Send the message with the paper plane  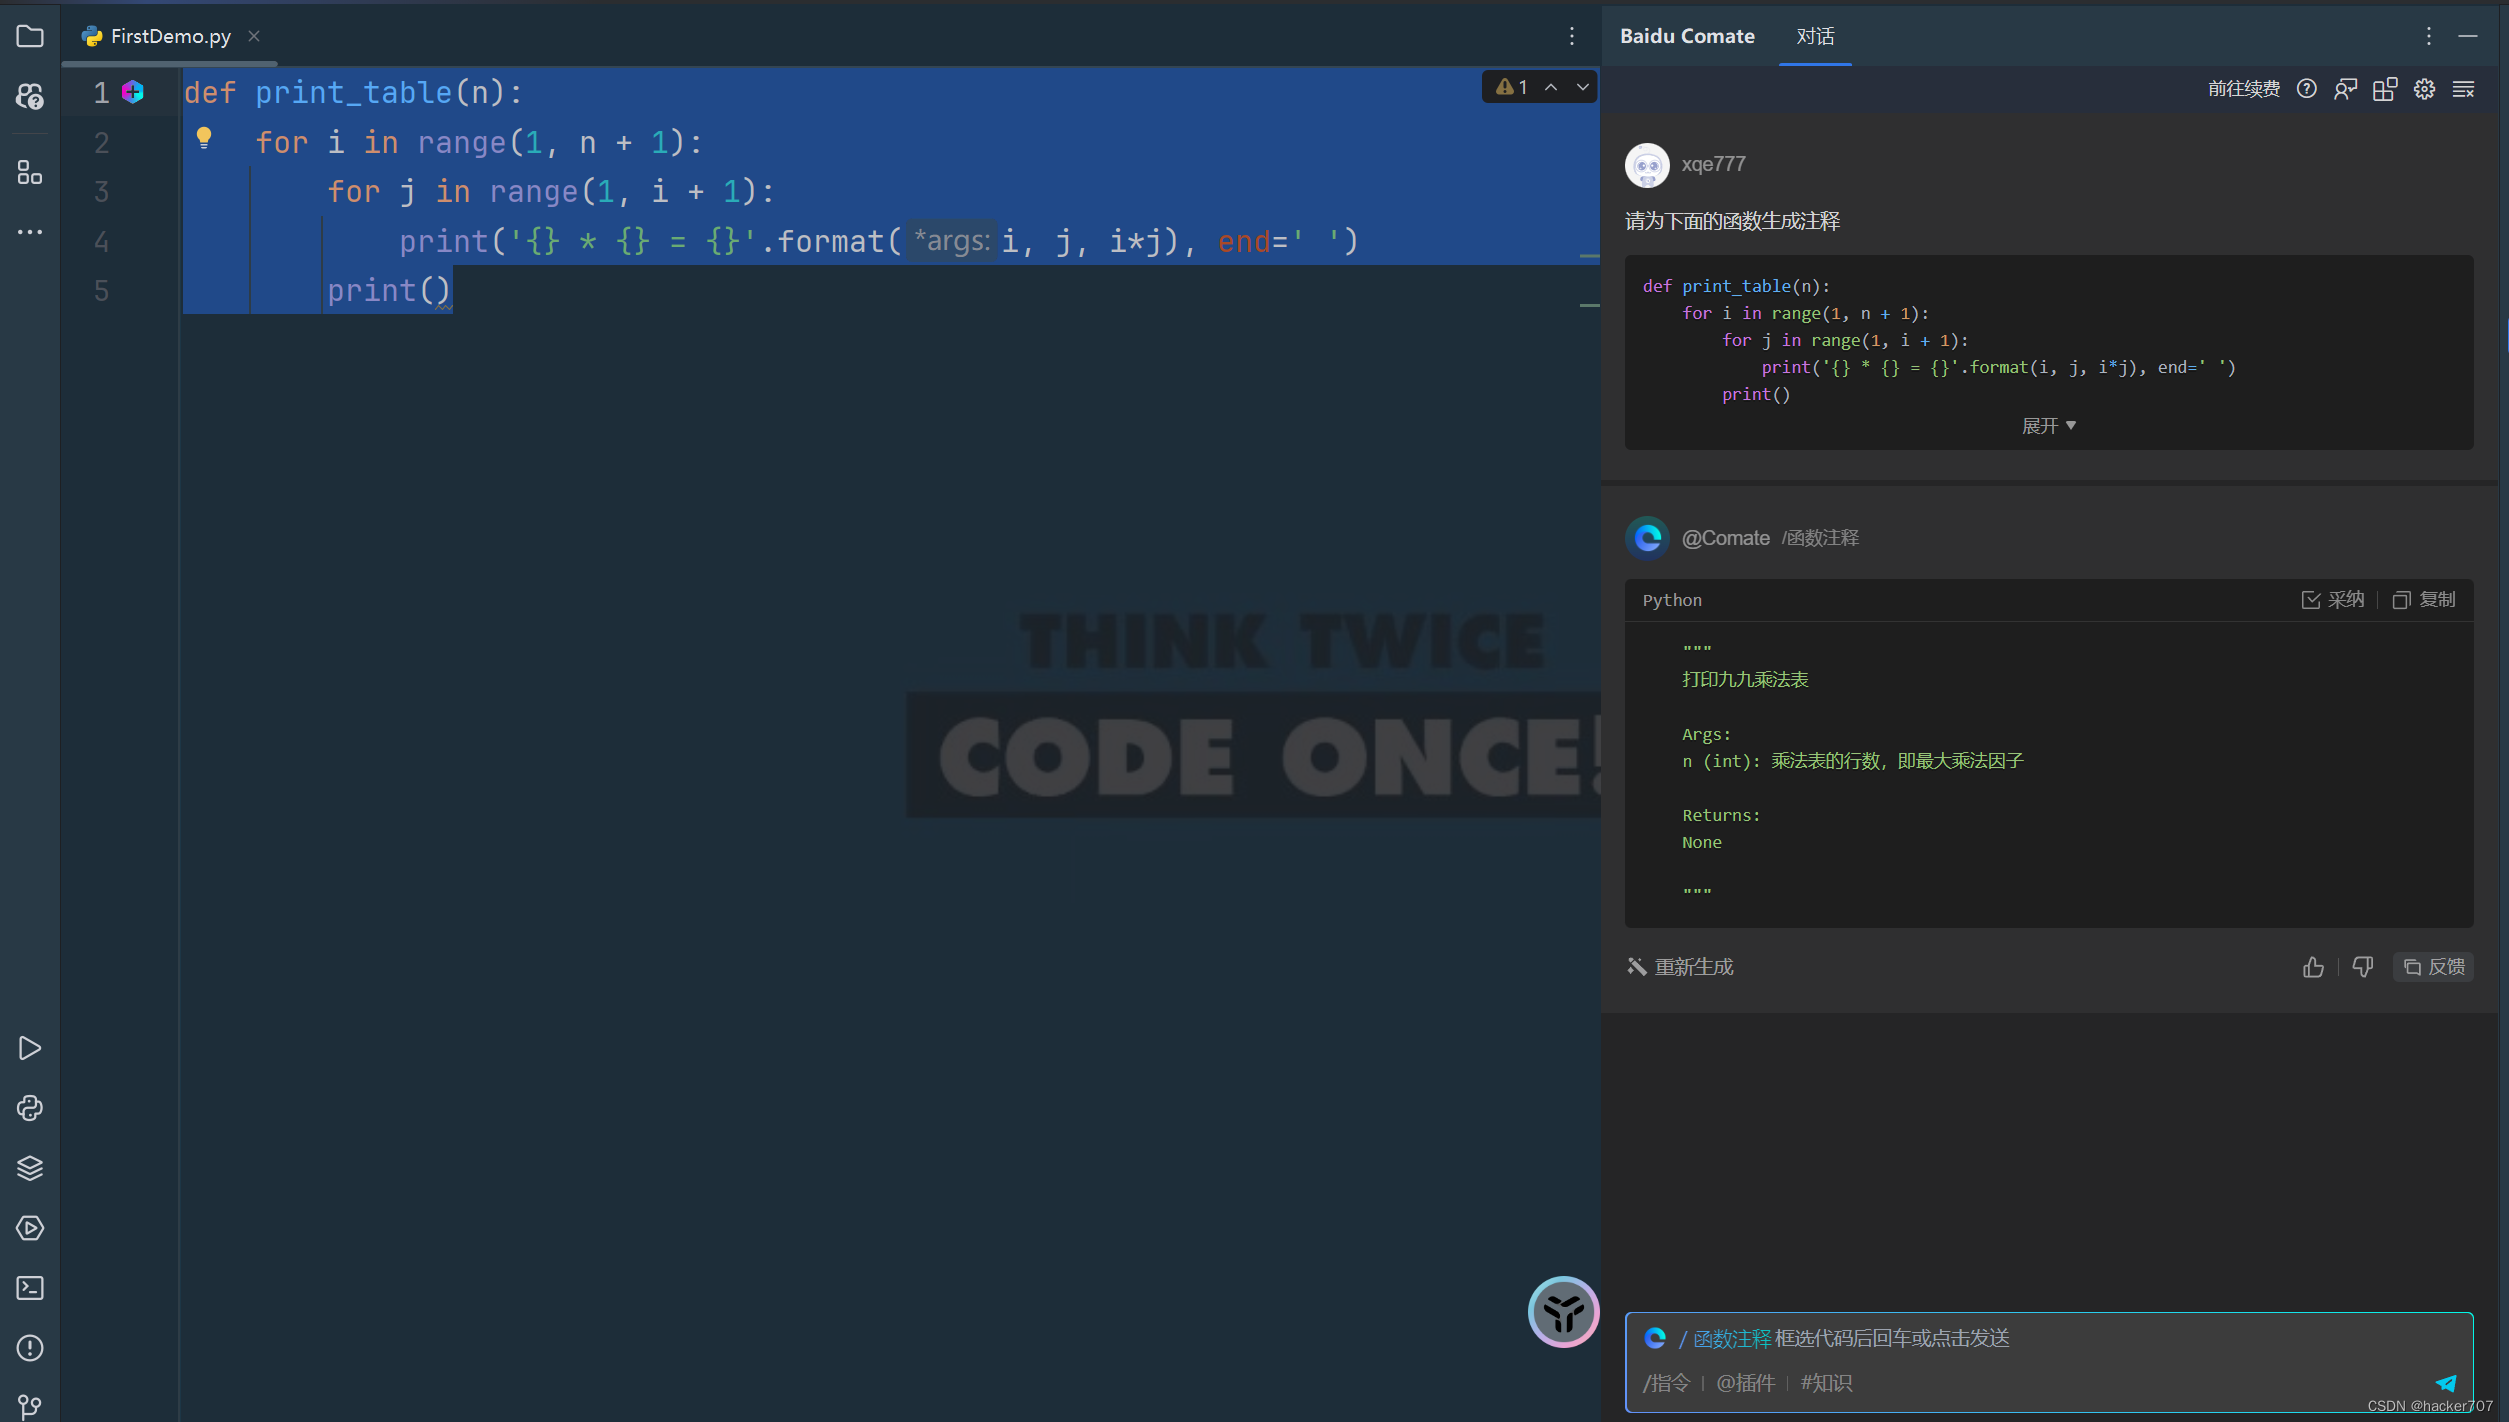coord(2447,1383)
